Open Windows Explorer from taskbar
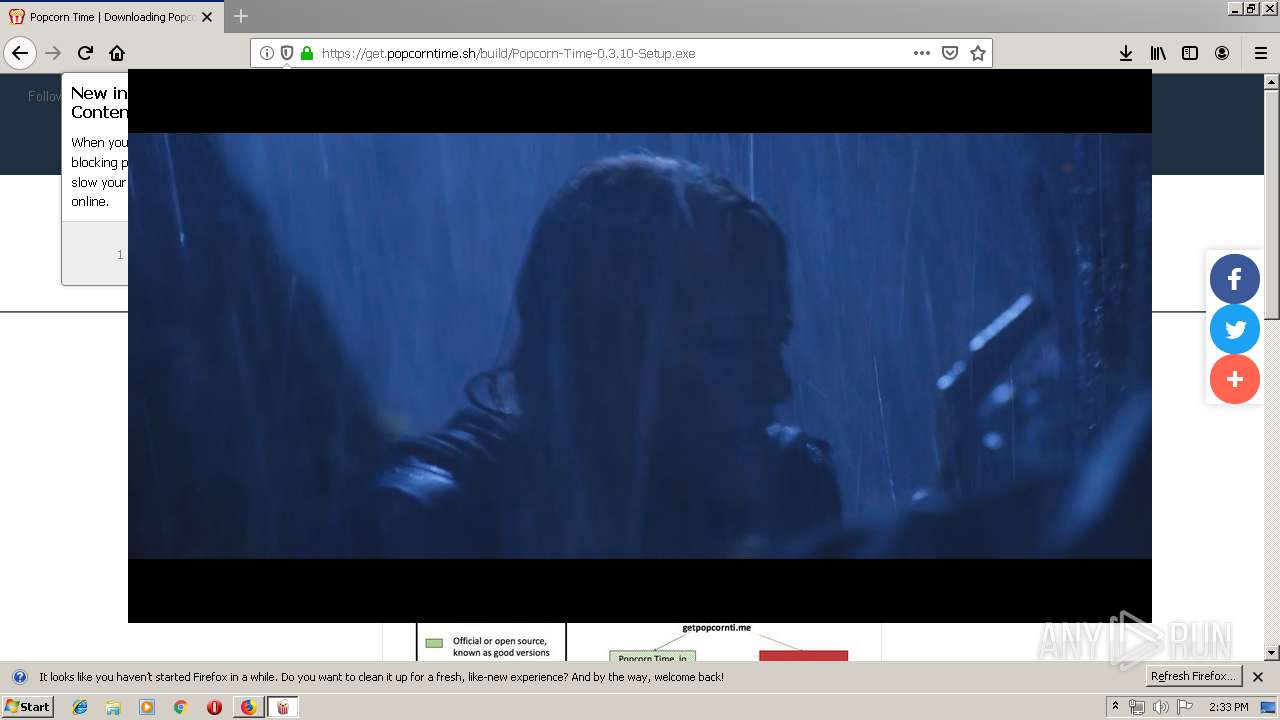The height and width of the screenshot is (720, 1280). [x=113, y=707]
